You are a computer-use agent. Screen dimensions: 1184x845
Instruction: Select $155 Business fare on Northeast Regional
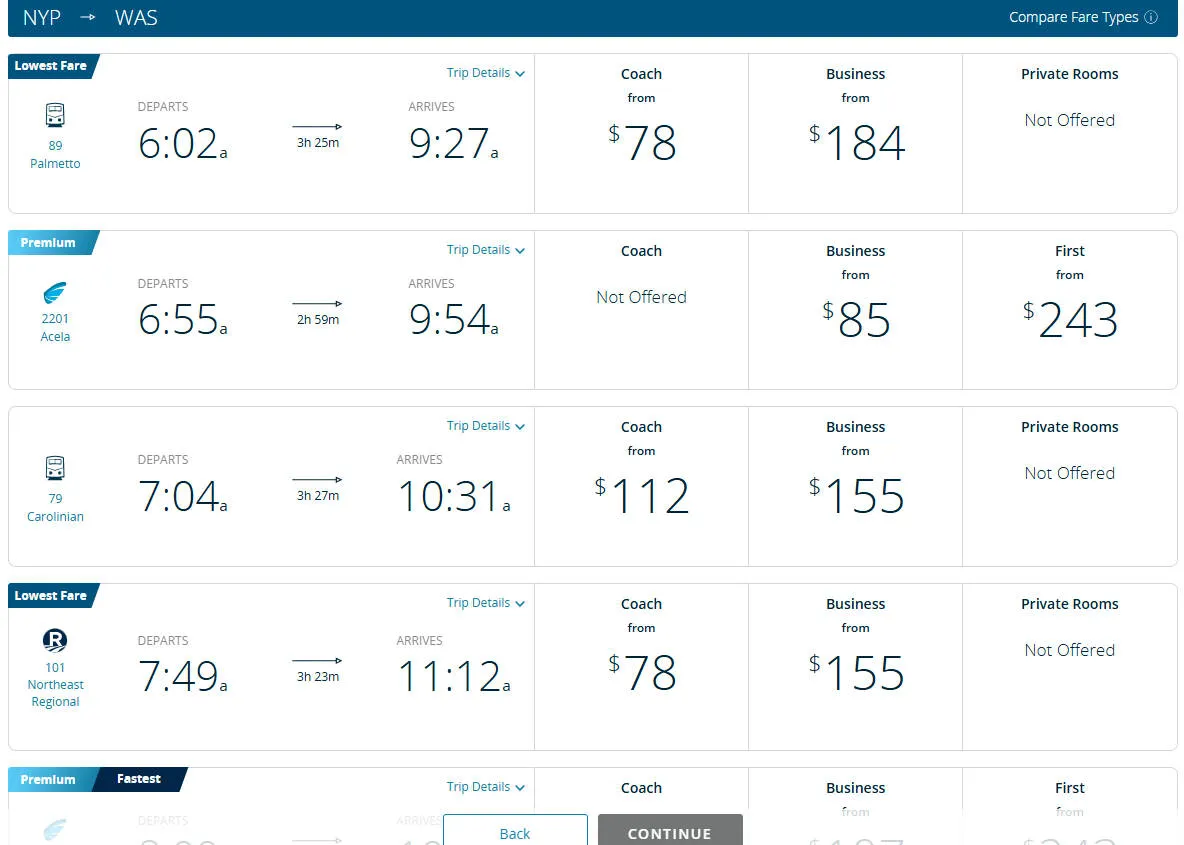(x=856, y=673)
